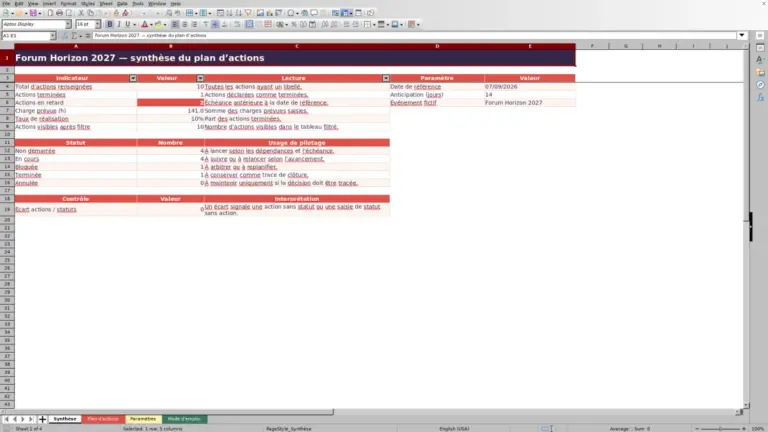
Task: Click the Merge and Center Cells icon
Action: [x=249, y=24]
